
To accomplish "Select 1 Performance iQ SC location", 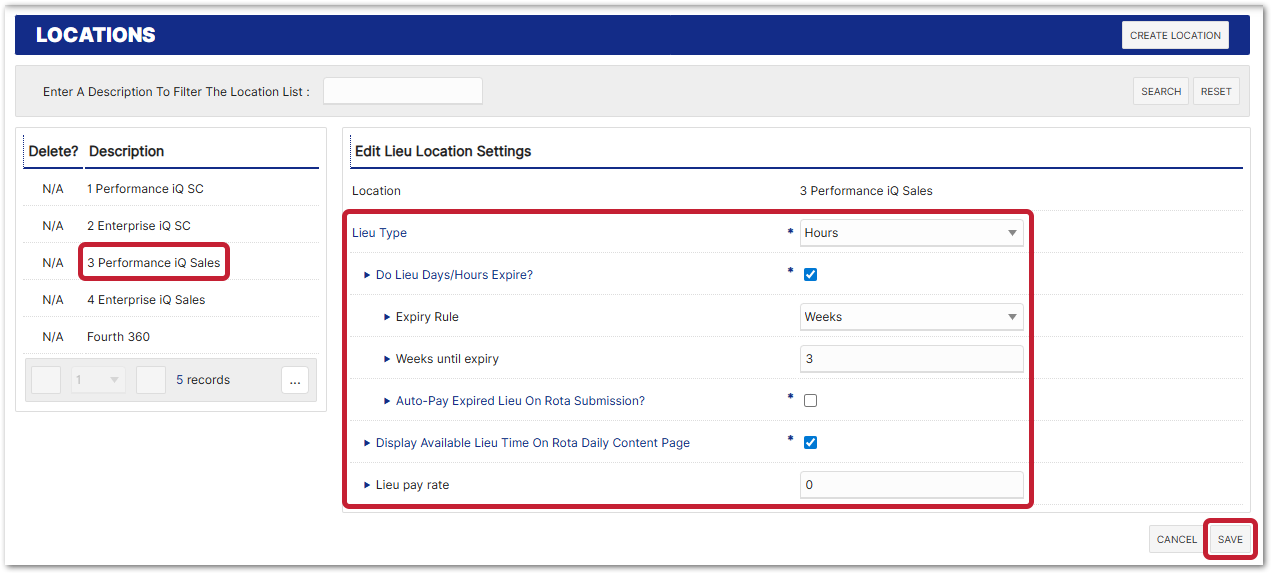I will click(x=145, y=189).
